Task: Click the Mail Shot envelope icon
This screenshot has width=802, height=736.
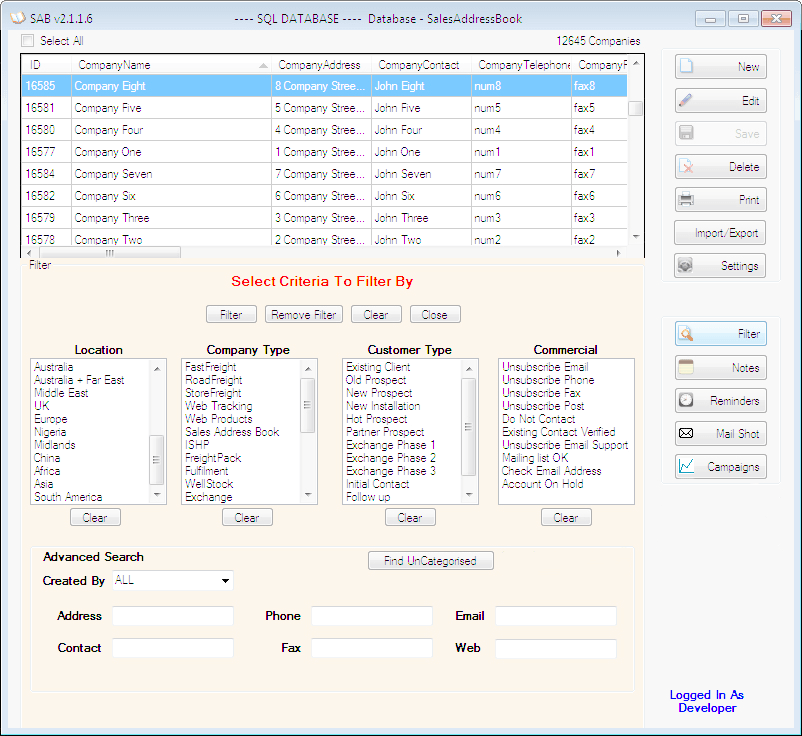Action: [x=686, y=433]
